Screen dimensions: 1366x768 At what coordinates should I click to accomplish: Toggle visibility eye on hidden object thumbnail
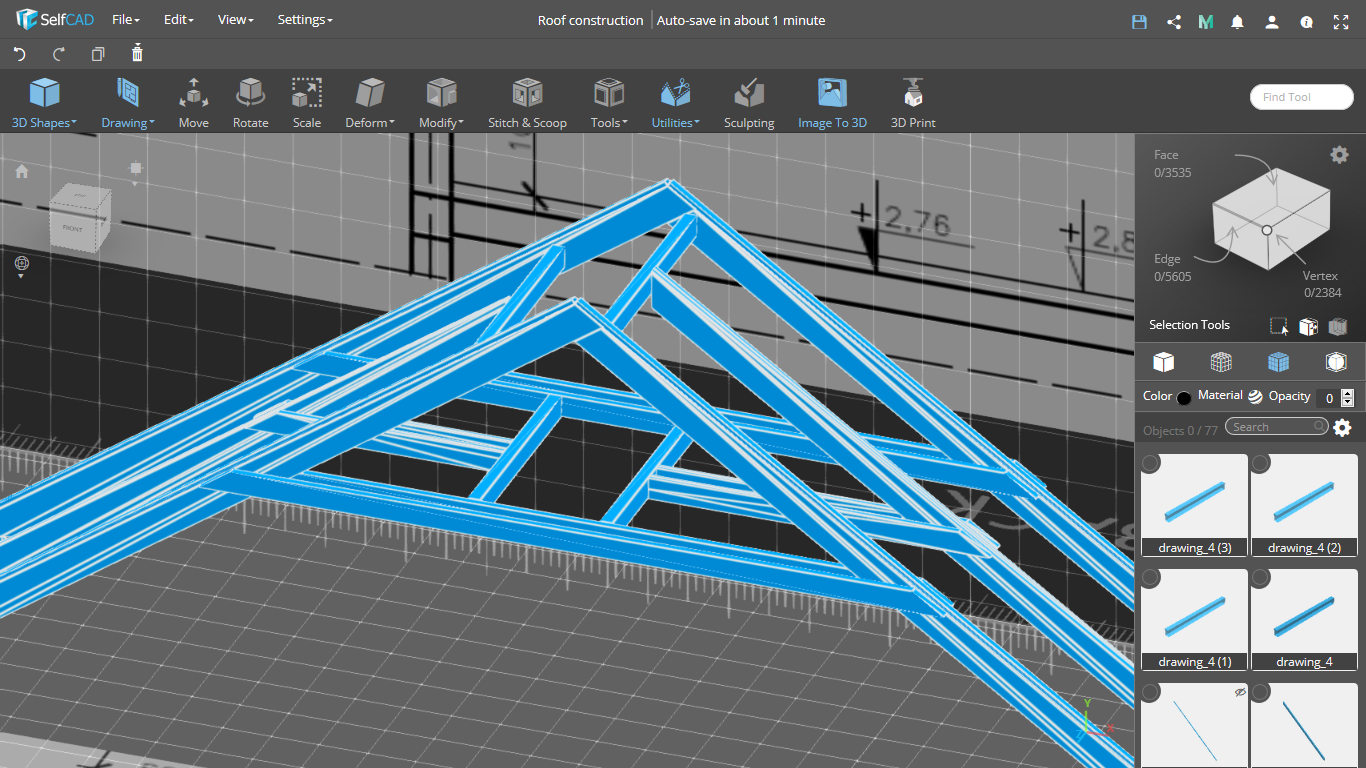(x=1240, y=692)
